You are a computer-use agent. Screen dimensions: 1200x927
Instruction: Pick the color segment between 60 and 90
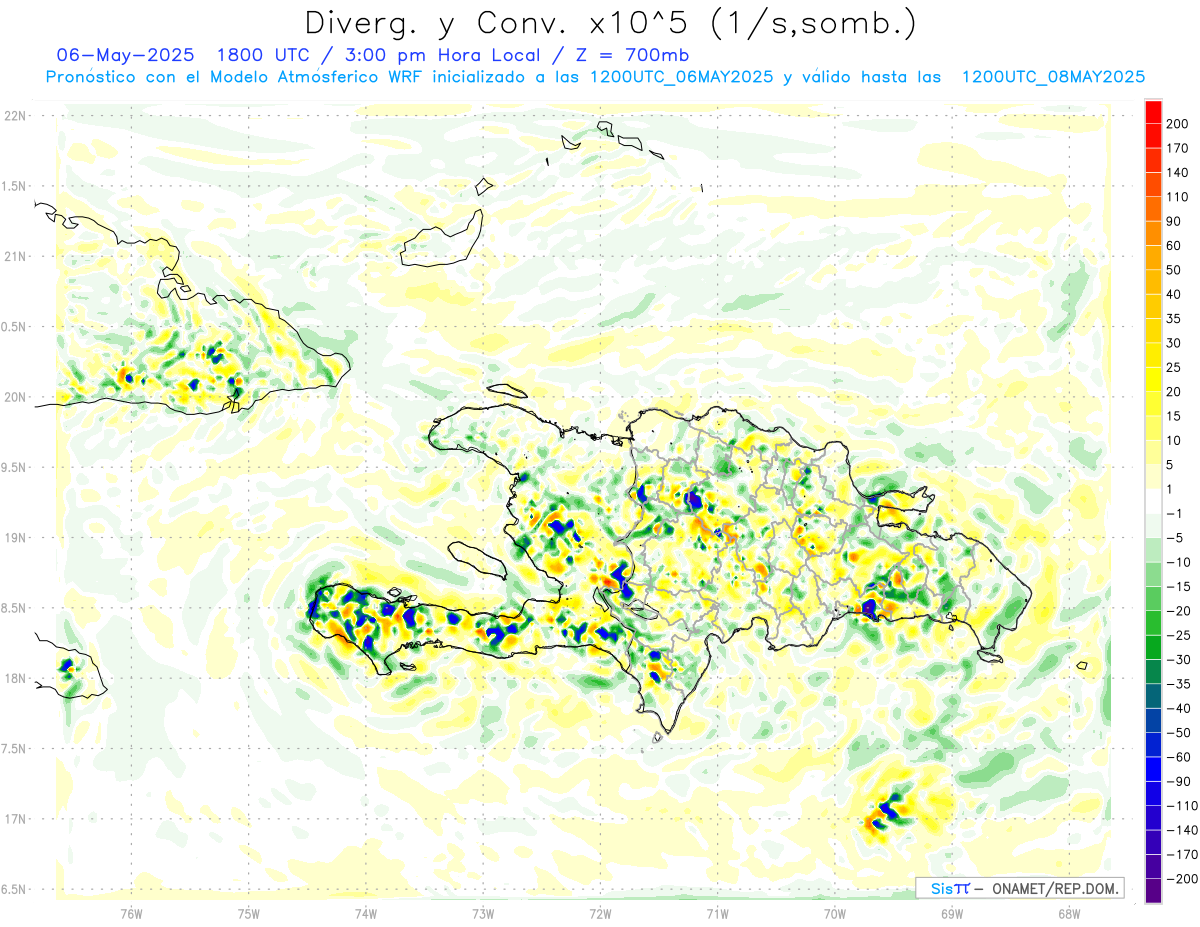coord(1153,233)
